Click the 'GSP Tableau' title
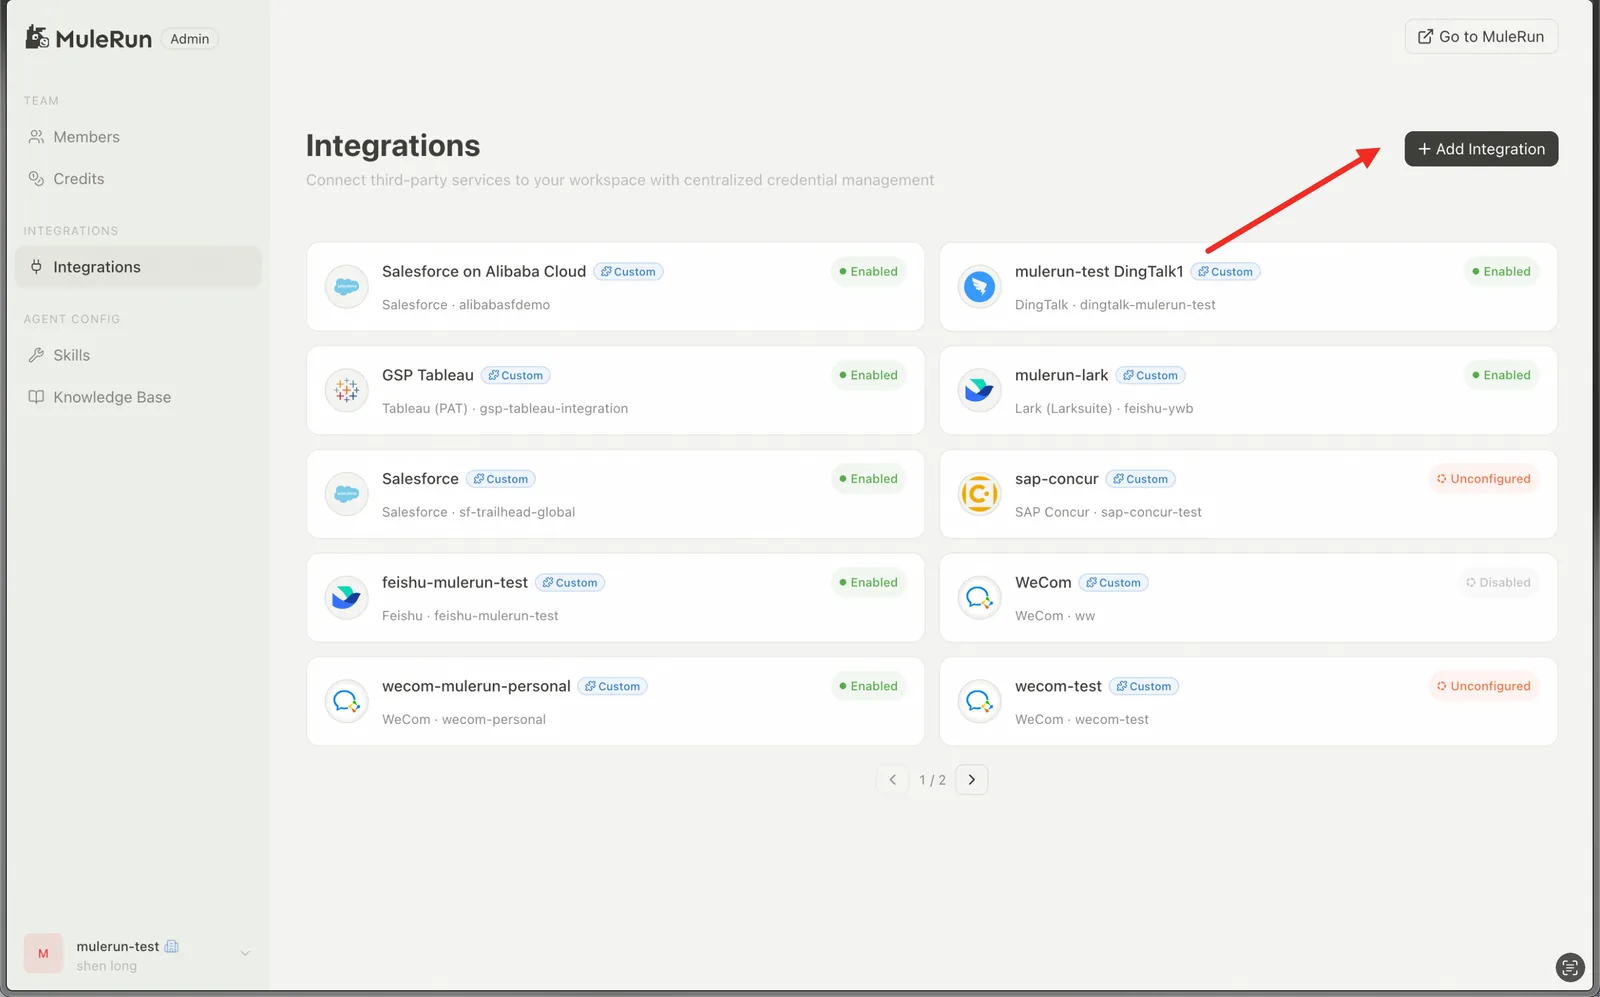Image resolution: width=1600 pixels, height=997 pixels. [428, 375]
